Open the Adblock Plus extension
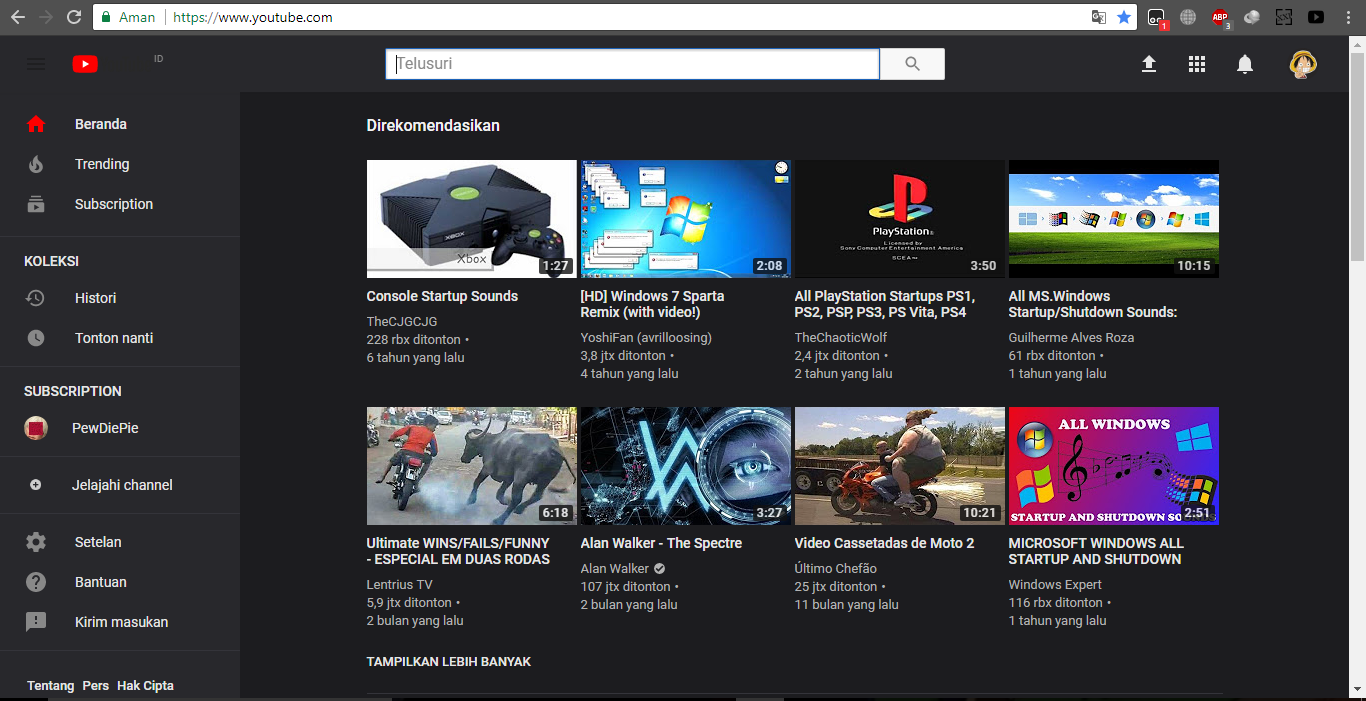The height and width of the screenshot is (701, 1366). point(1220,17)
